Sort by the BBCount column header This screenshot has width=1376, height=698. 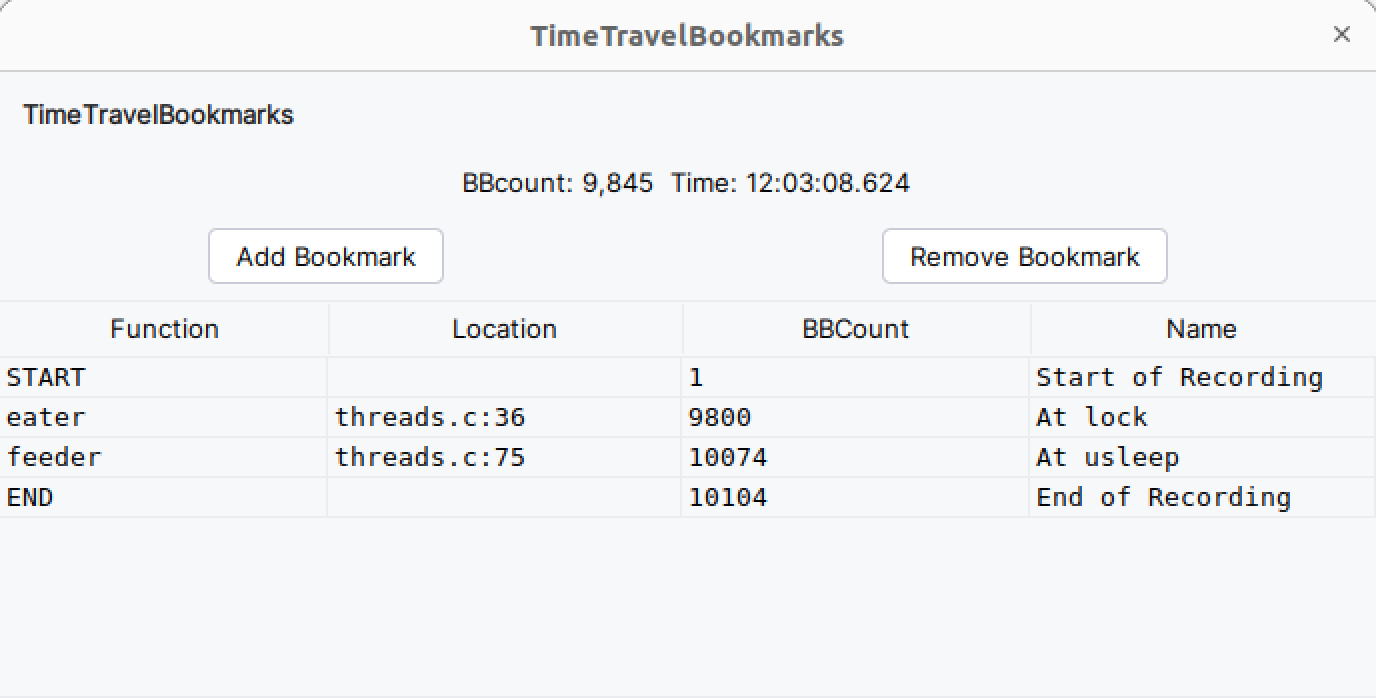(856, 329)
